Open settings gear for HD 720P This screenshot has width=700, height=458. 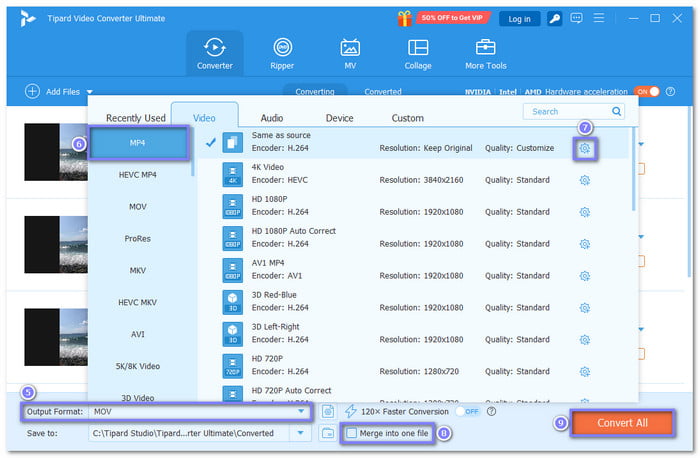pos(585,372)
